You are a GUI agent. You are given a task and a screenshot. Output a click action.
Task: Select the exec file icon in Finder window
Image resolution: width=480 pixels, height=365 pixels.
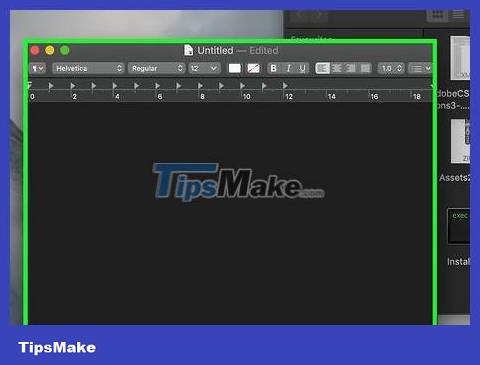[459, 226]
